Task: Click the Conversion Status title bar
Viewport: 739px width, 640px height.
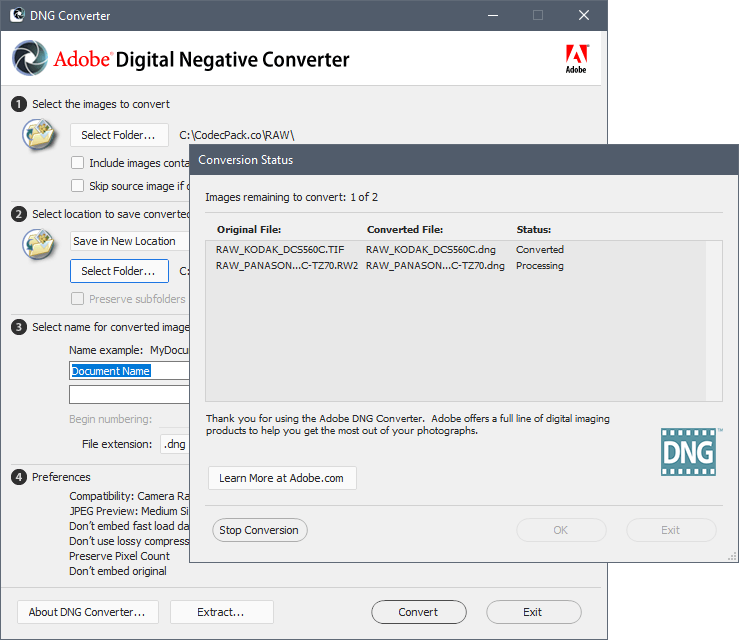Action: pos(464,160)
